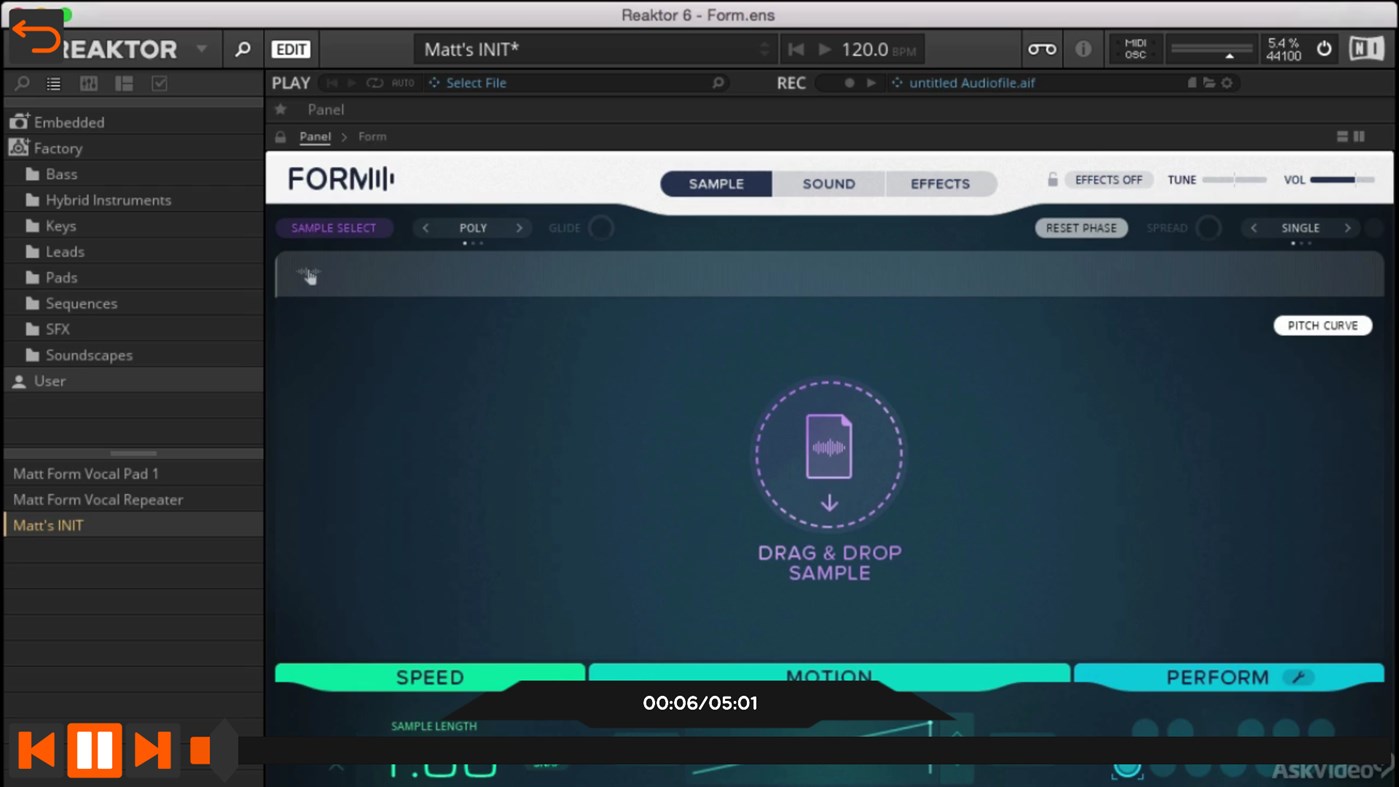Open the Leads folder

(x=133, y=252)
